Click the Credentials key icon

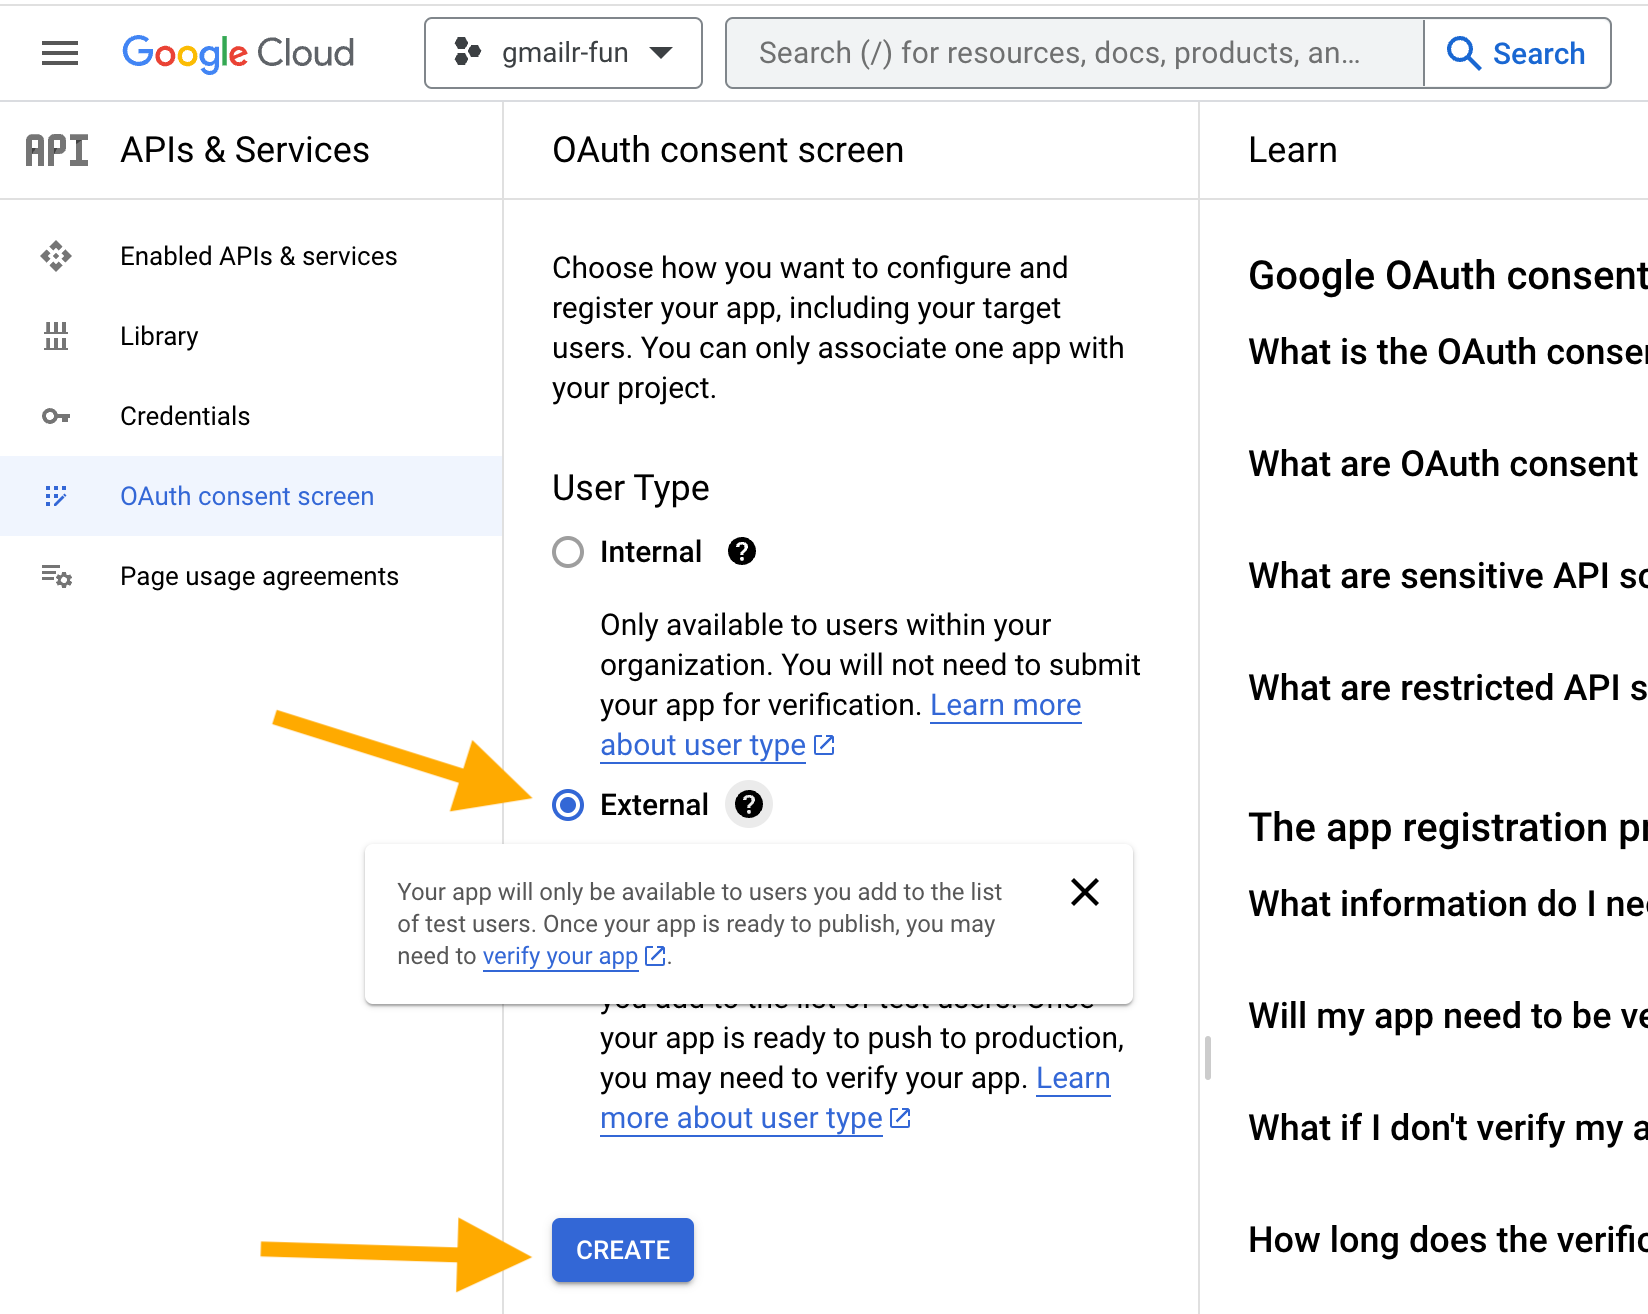57,416
